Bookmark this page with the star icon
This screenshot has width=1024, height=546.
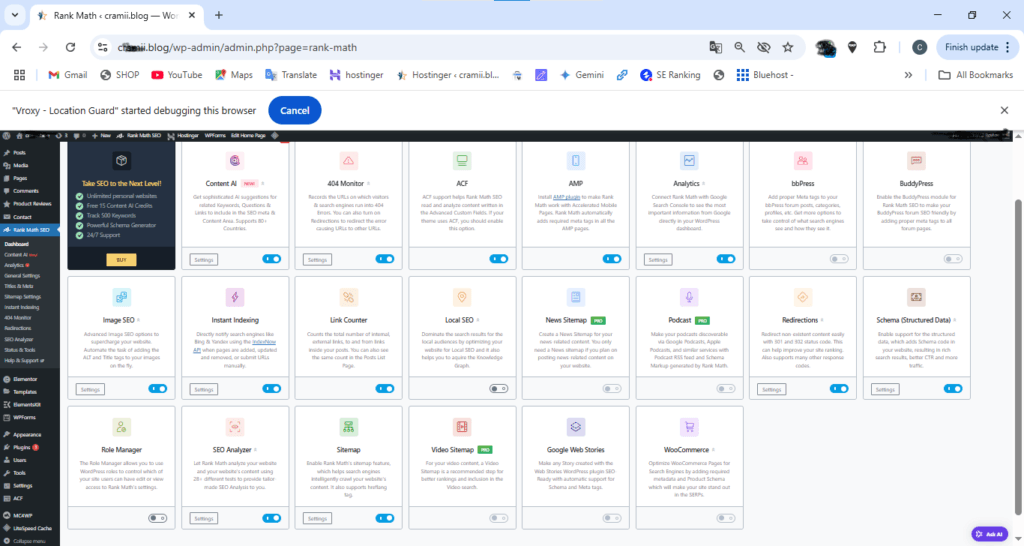click(x=788, y=47)
